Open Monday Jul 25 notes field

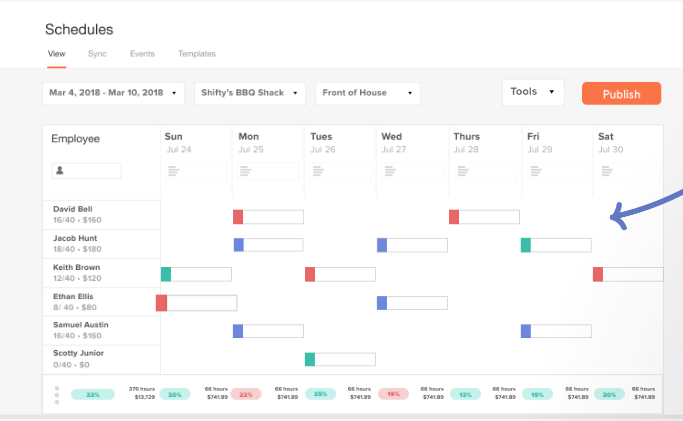268,171
